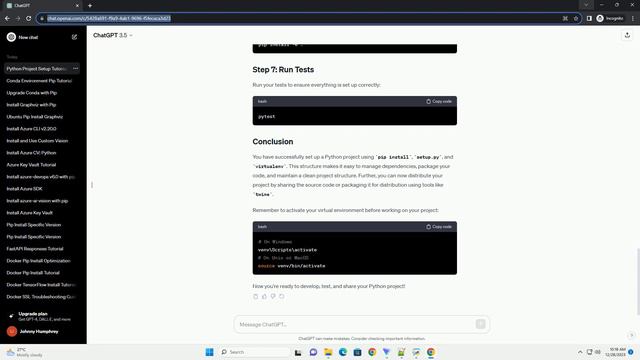This screenshot has height=360, width=640.
Task: Copy code from the pytest code block
Action: click(439, 101)
